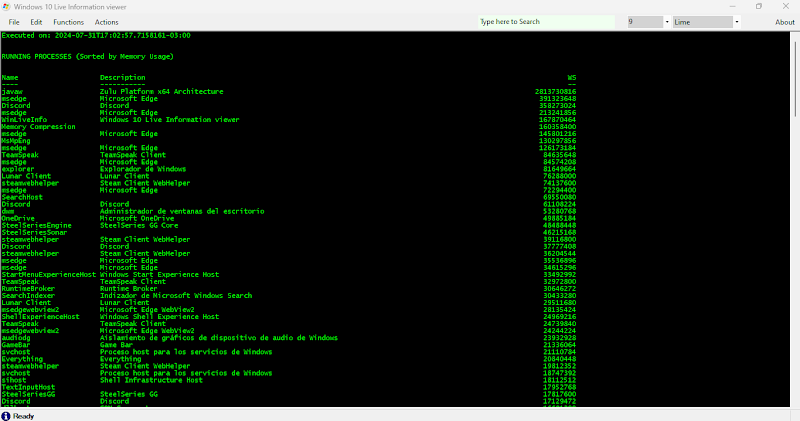The height and width of the screenshot is (421, 800).
Task: Click the 'Ready' status bar text
Action: (x=23, y=416)
